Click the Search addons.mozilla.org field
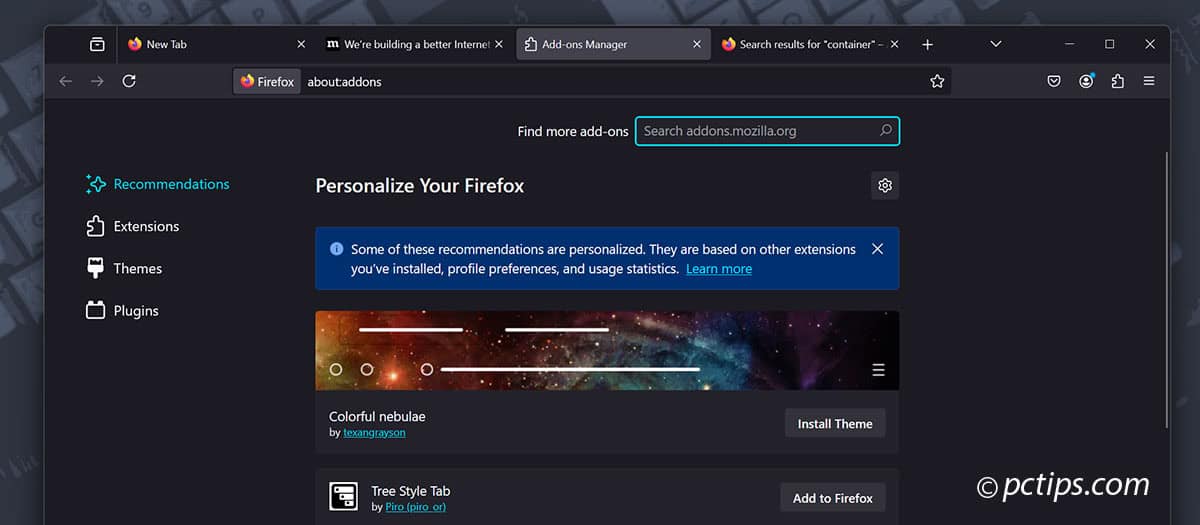The width and height of the screenshot is (1200, 525). tap(758, 131)
